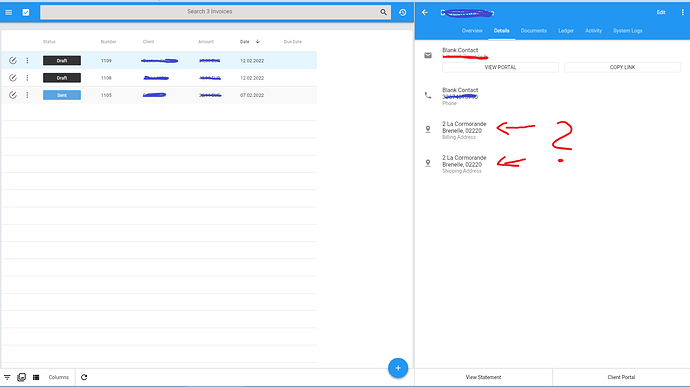Image resolution: width=690 pixels, height=387 pixels.
Task: Open the Ledger tab
Action: (x=565, y=30)
